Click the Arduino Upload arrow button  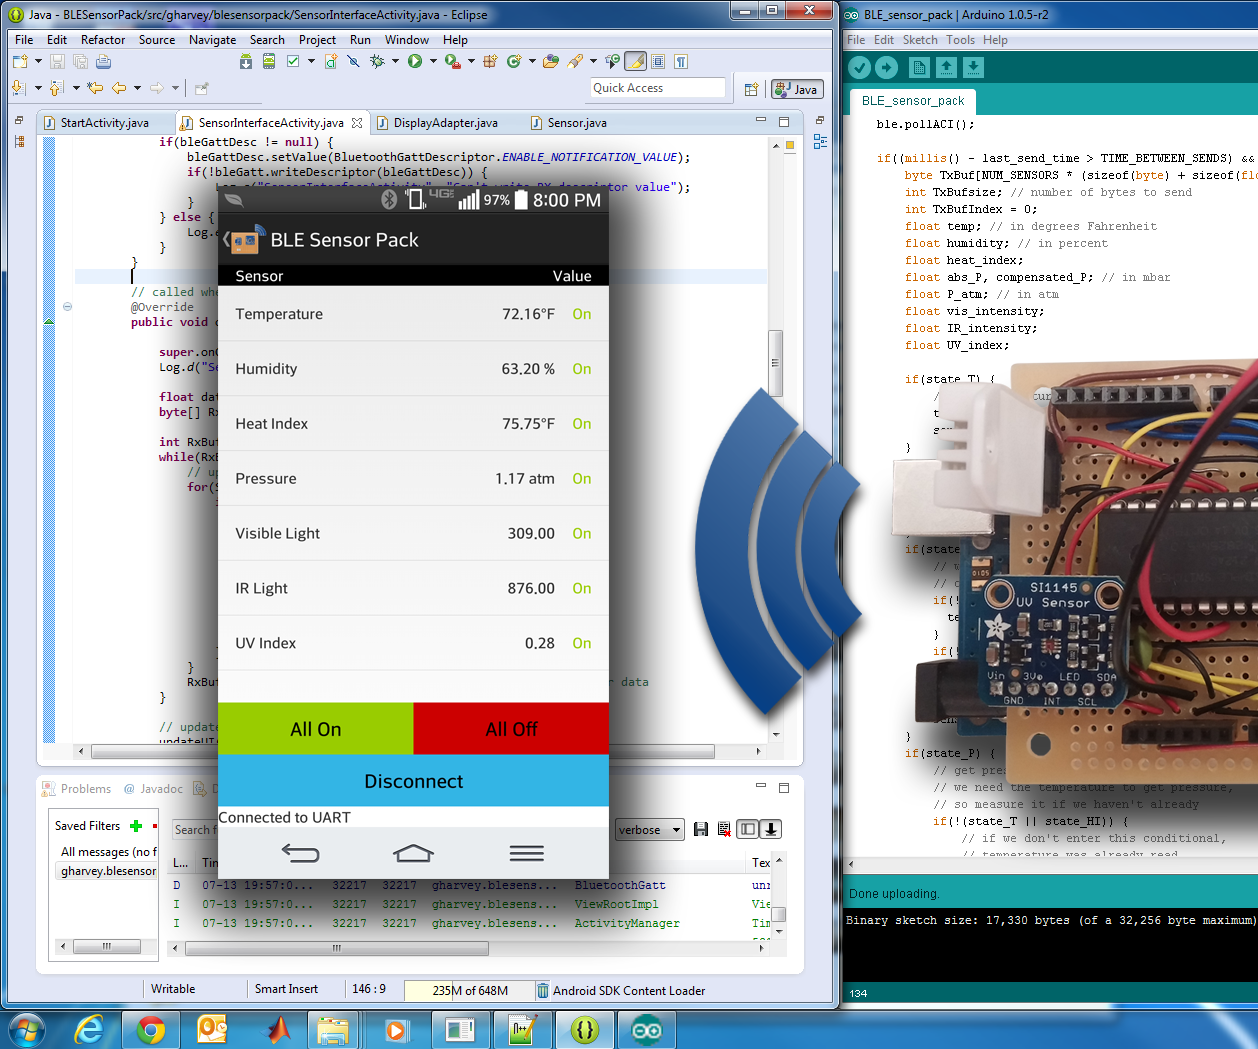tap(887, 67)
